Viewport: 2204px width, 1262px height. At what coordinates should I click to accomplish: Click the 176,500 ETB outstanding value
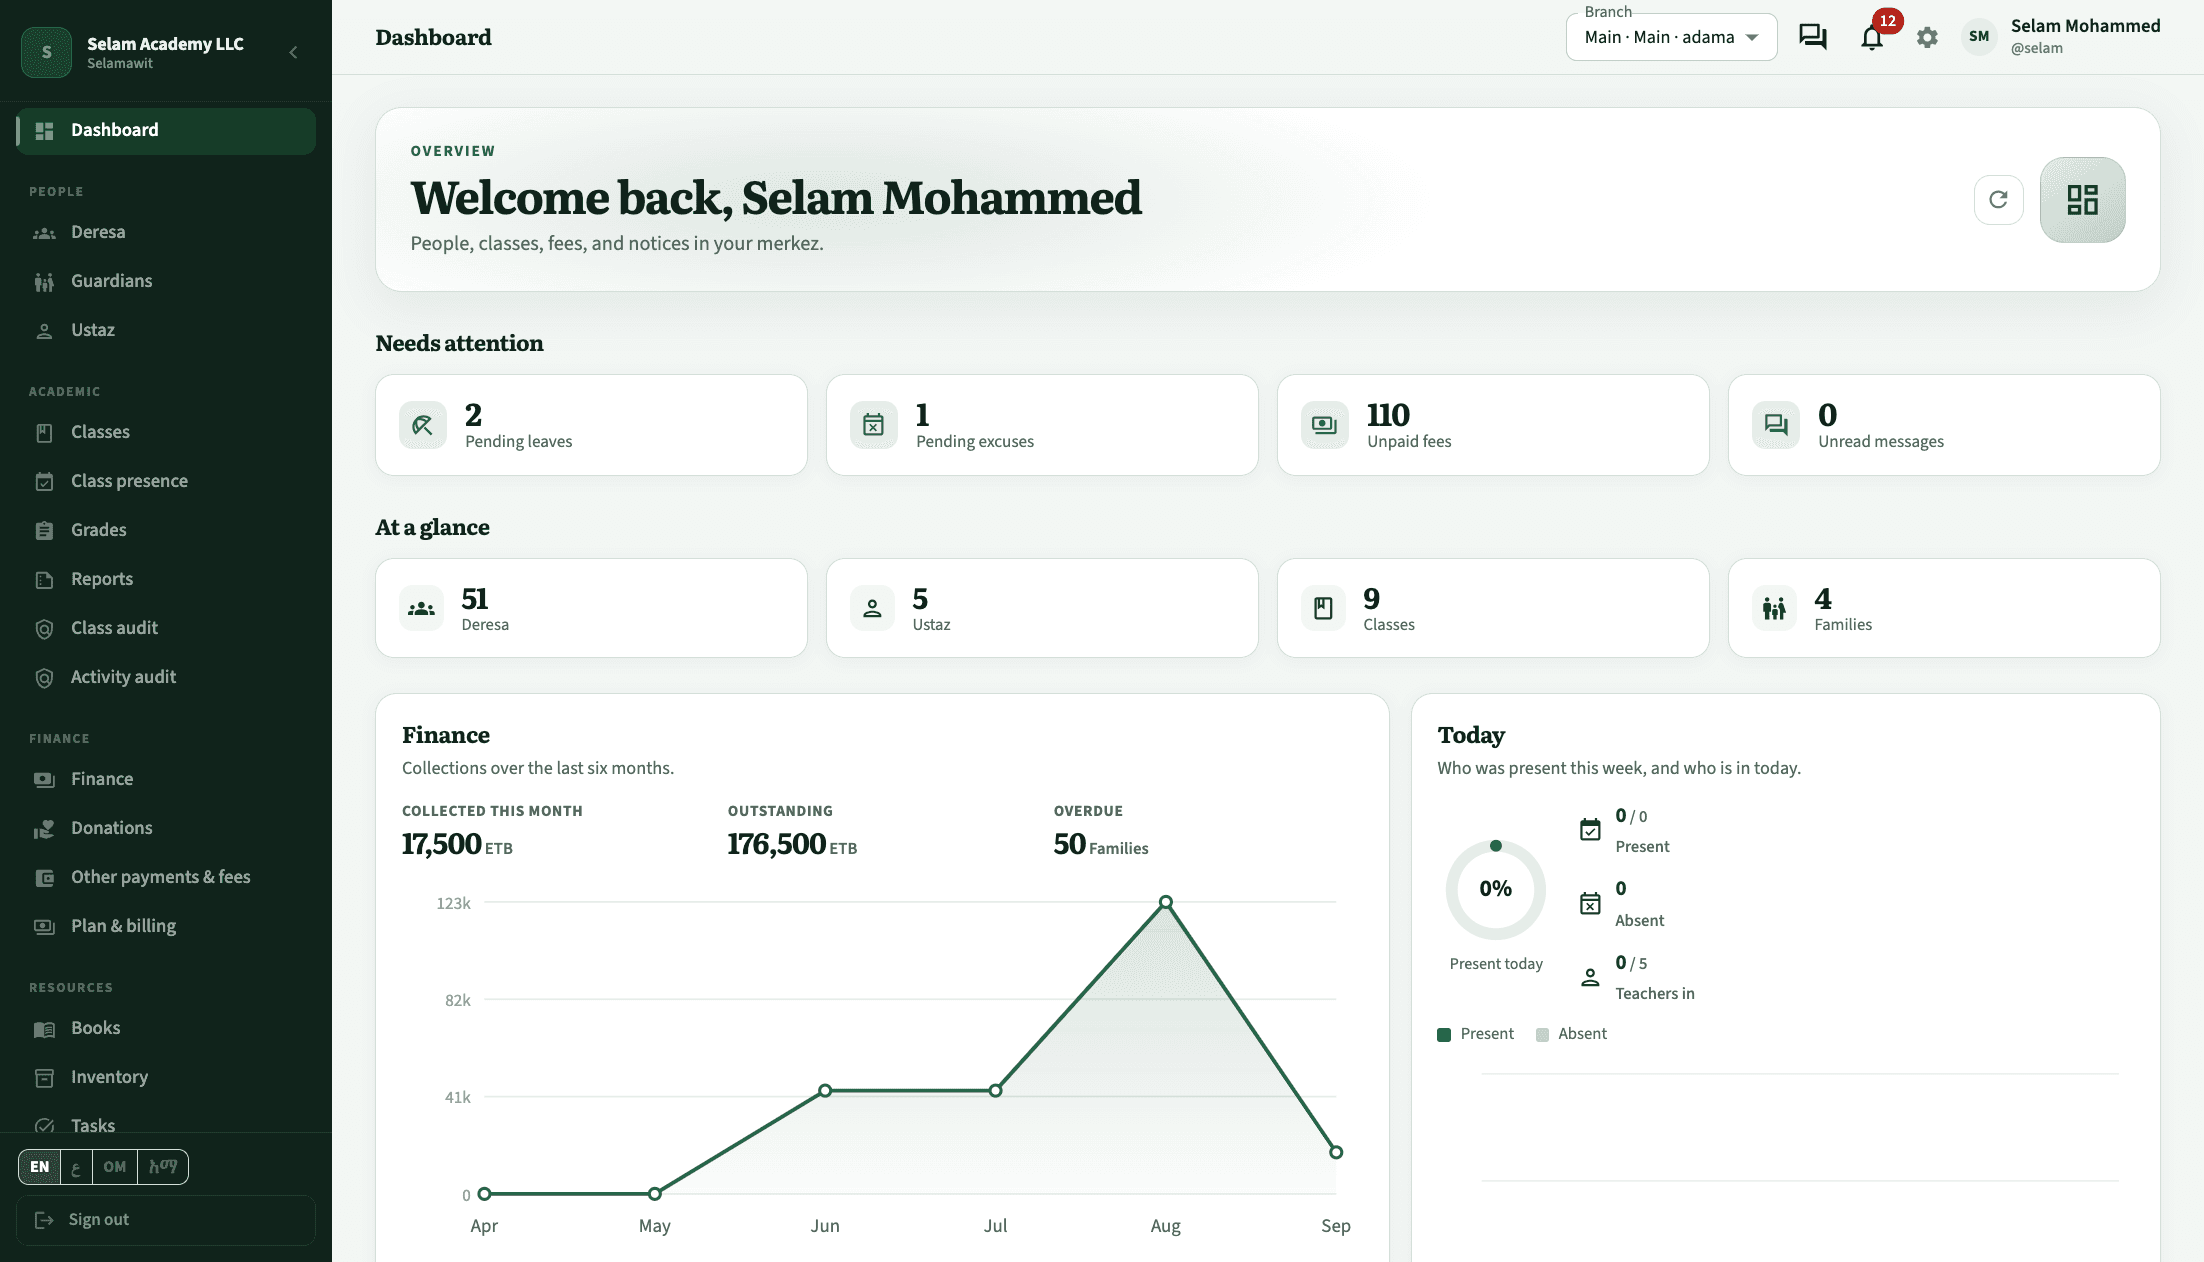(792, 844)
